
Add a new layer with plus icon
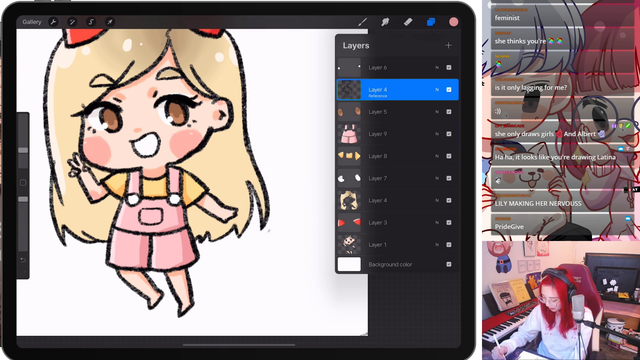448,45
